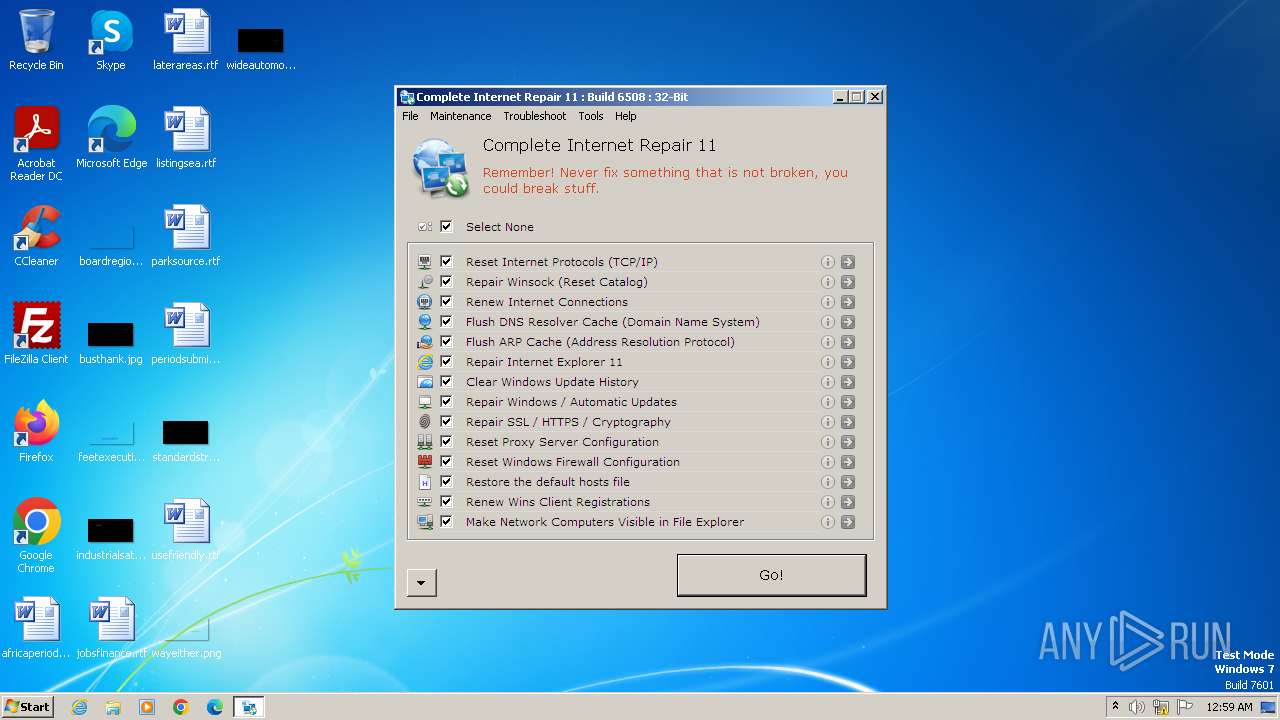Click info icon for Renew Internet Connections
Viewport: 1280px width, 720px height.
click(x=827, y=302)
